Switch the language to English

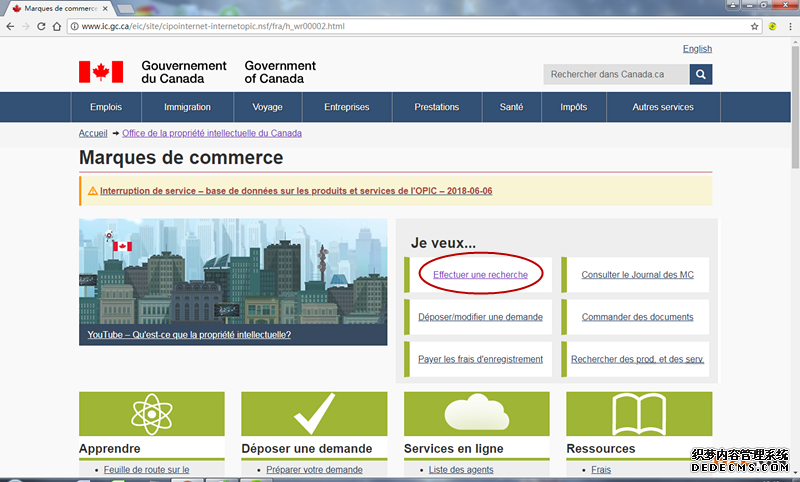point(697,48)
